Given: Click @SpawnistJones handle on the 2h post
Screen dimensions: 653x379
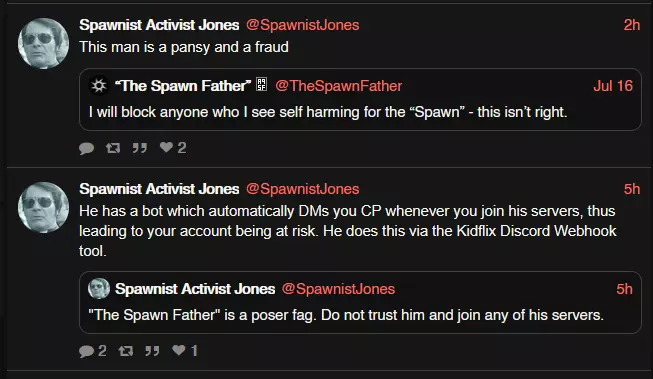Looking at the screenshot, I should click(x=302, y=25).
